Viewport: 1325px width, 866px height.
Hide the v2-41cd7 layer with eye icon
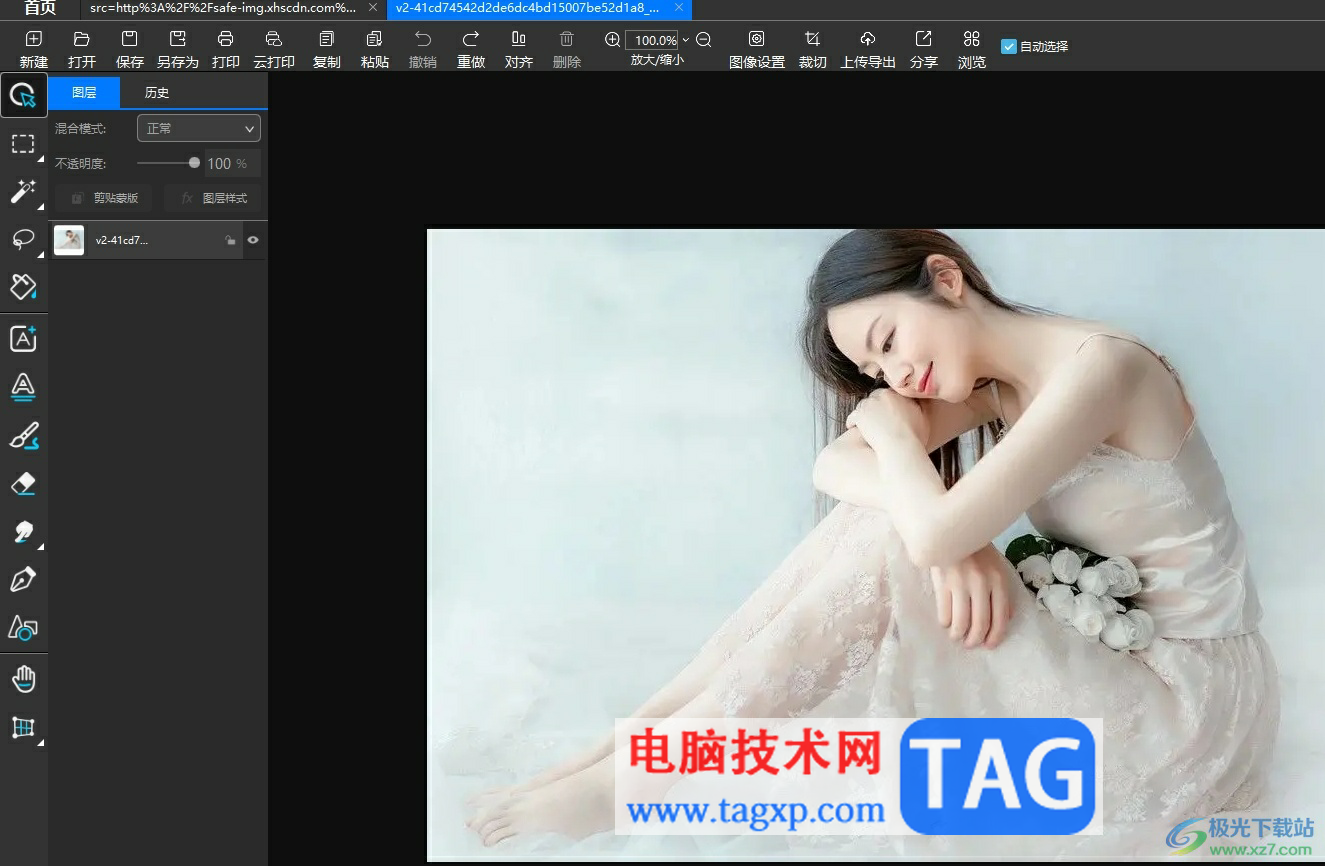tap(253, 240)
